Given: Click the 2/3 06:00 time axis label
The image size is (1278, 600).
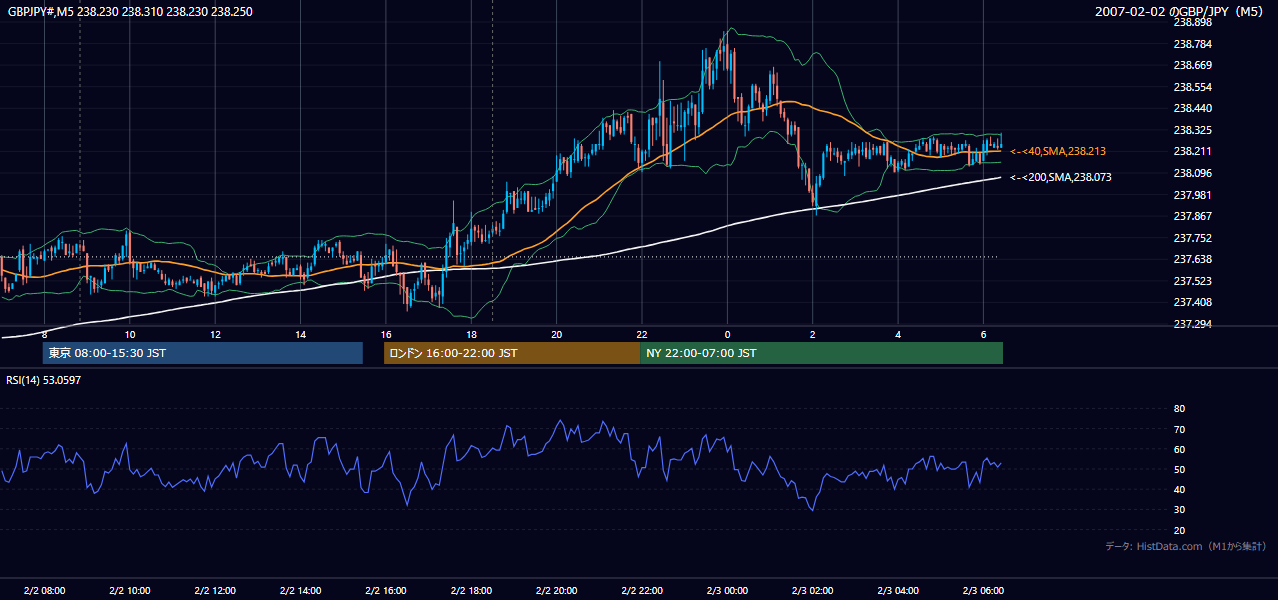Looking at the screenshot, I should click(983, 590).
